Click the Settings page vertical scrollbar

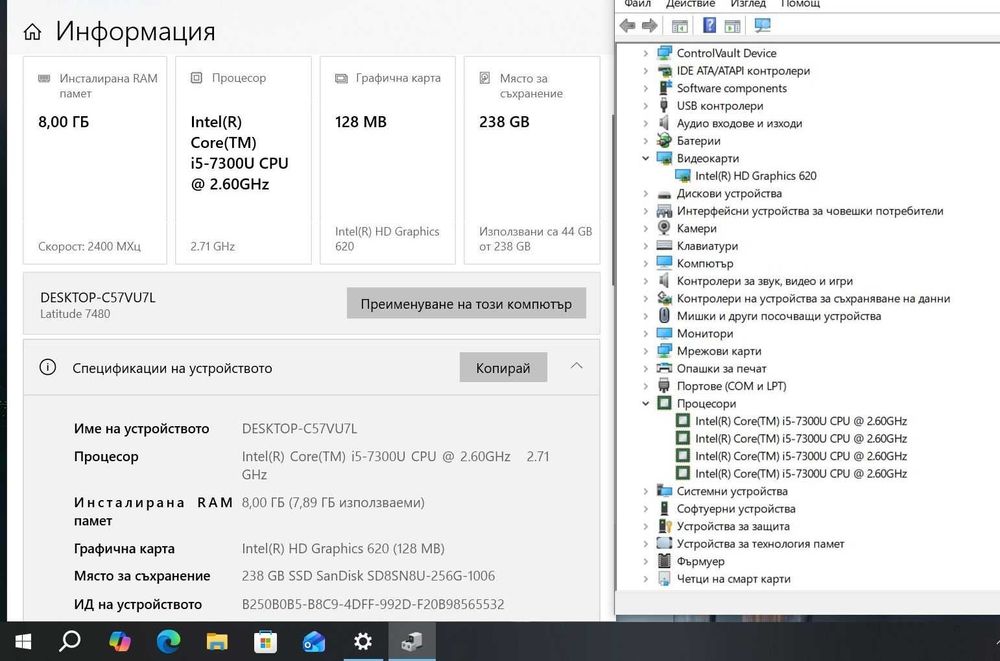click(614, 199)
